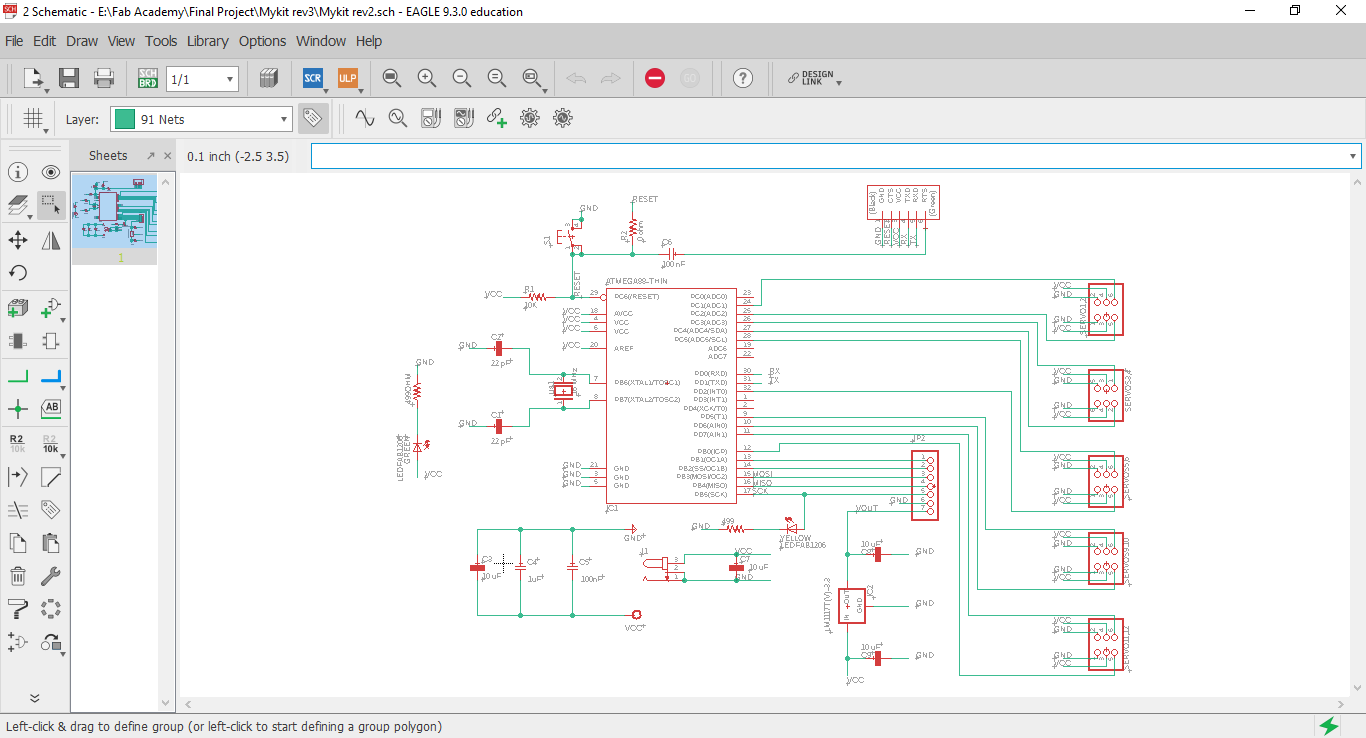
Task: Click the Design Link button
Action: (x=810, y=78)
